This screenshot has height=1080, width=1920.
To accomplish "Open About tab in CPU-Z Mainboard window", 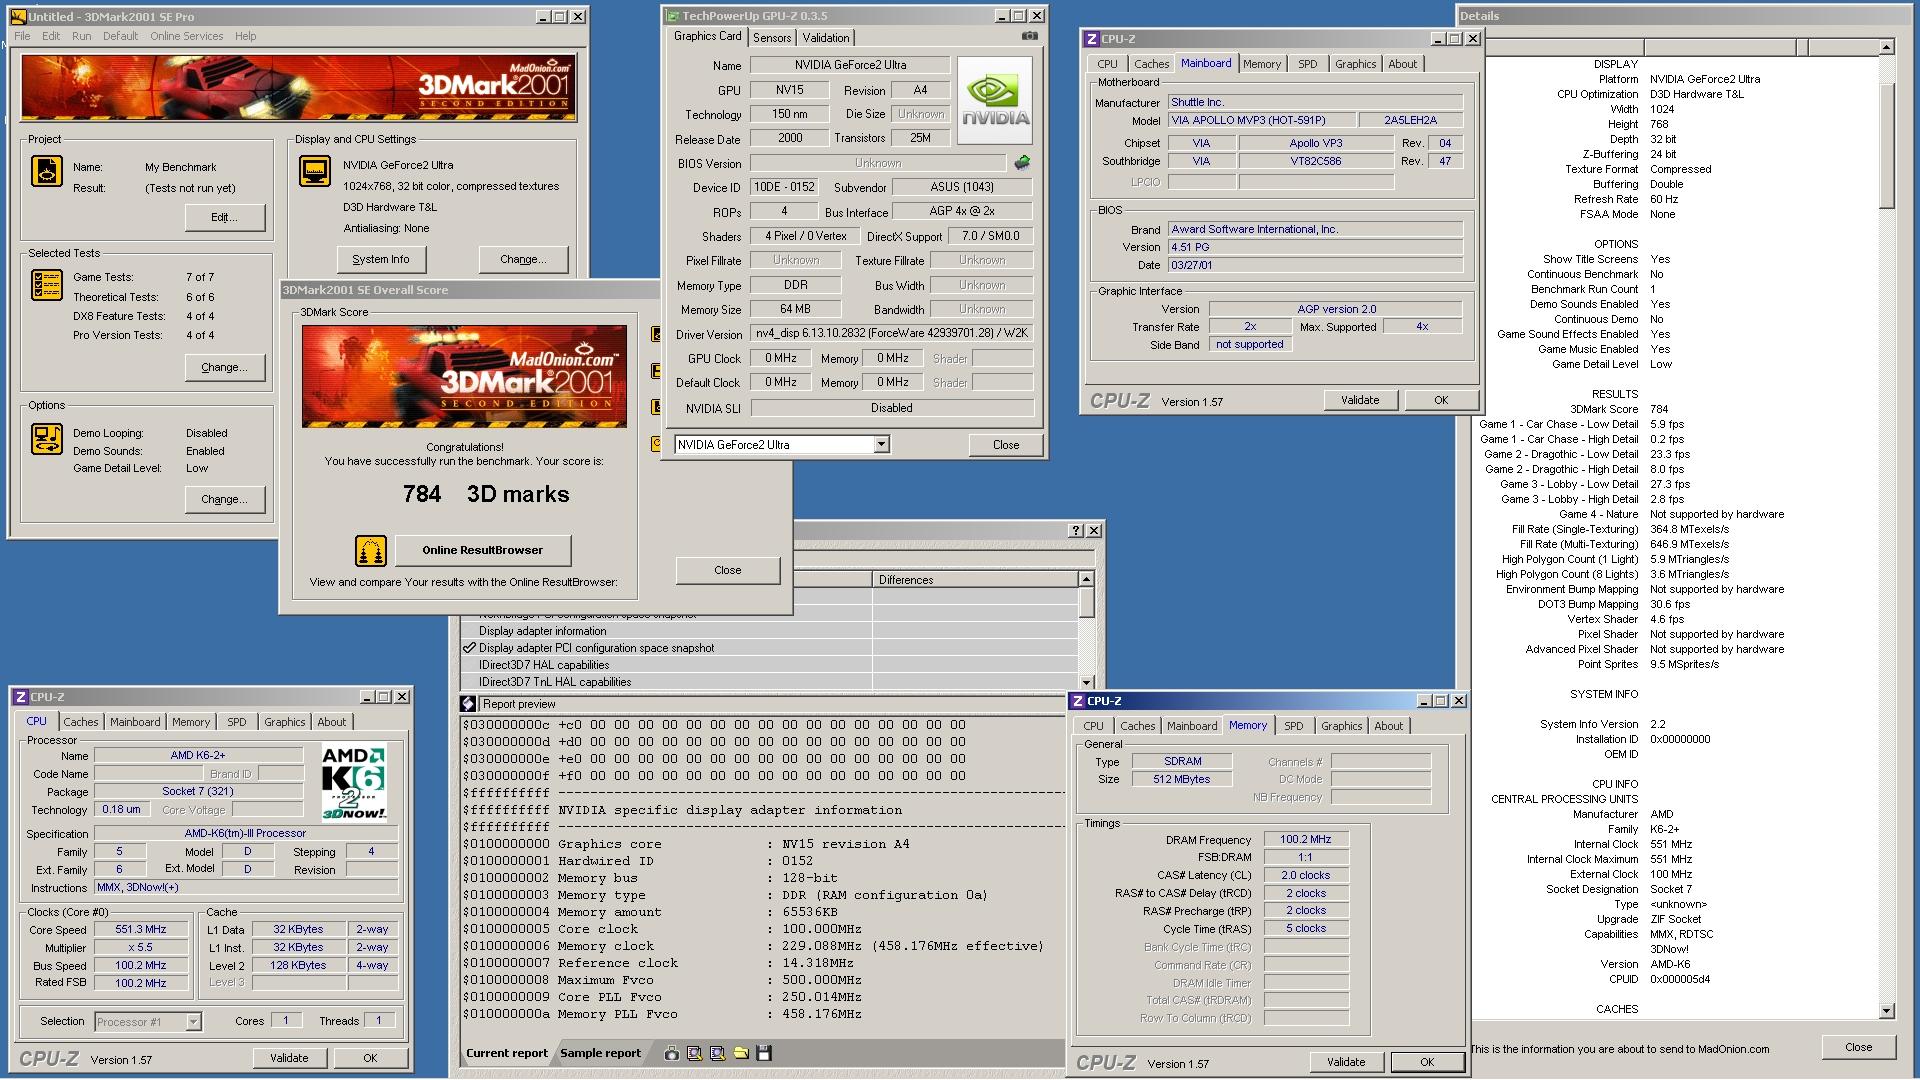I will (1402, 64).
